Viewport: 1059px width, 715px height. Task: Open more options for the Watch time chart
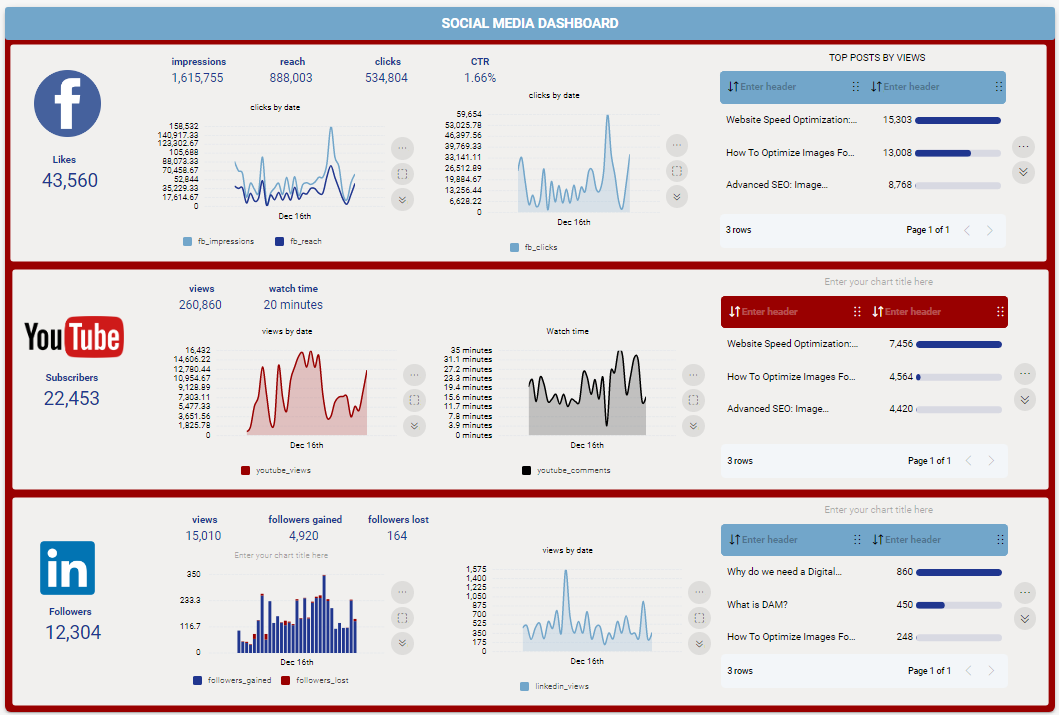pos(693,375)
